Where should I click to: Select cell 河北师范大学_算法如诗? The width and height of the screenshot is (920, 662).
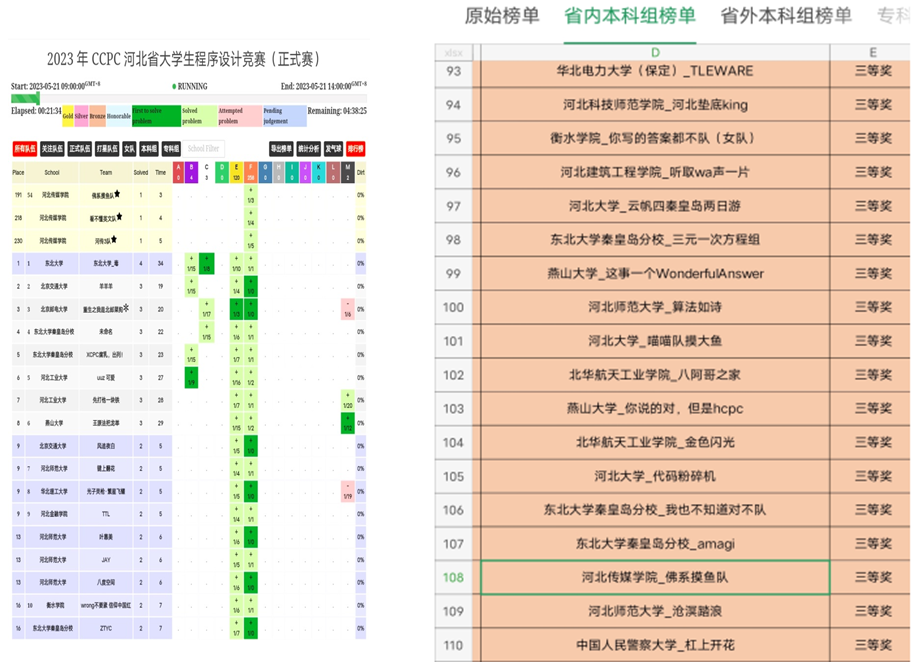click(655, 308)
